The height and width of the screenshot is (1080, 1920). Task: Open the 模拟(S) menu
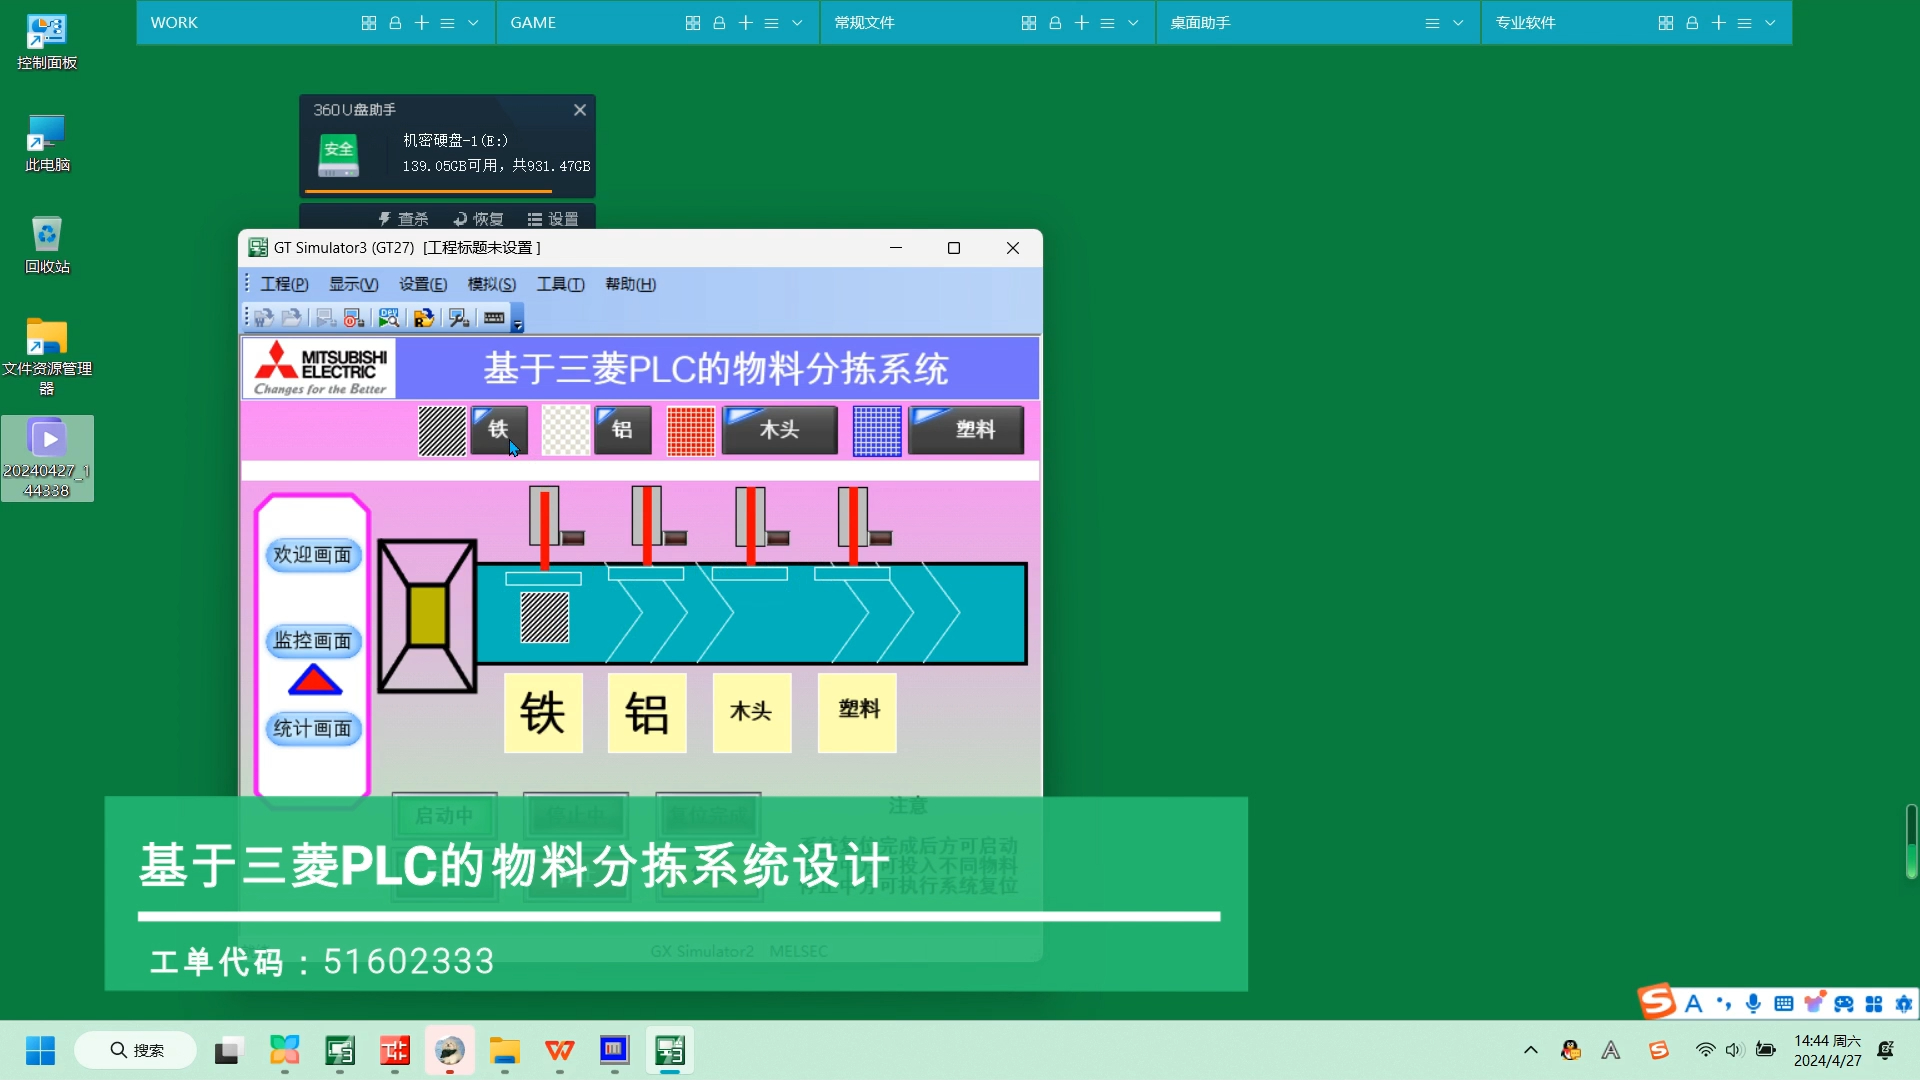(491, 284)
